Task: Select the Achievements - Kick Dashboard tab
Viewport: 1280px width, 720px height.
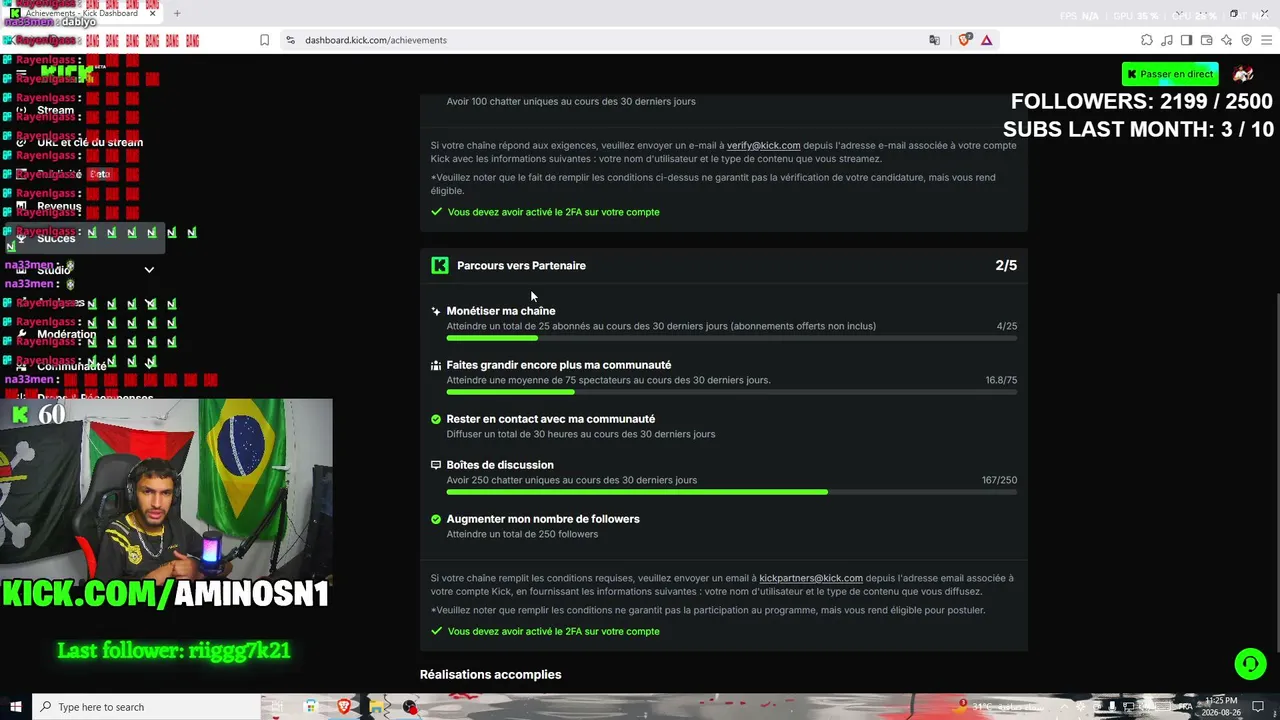Action: [x=82, y=13]
